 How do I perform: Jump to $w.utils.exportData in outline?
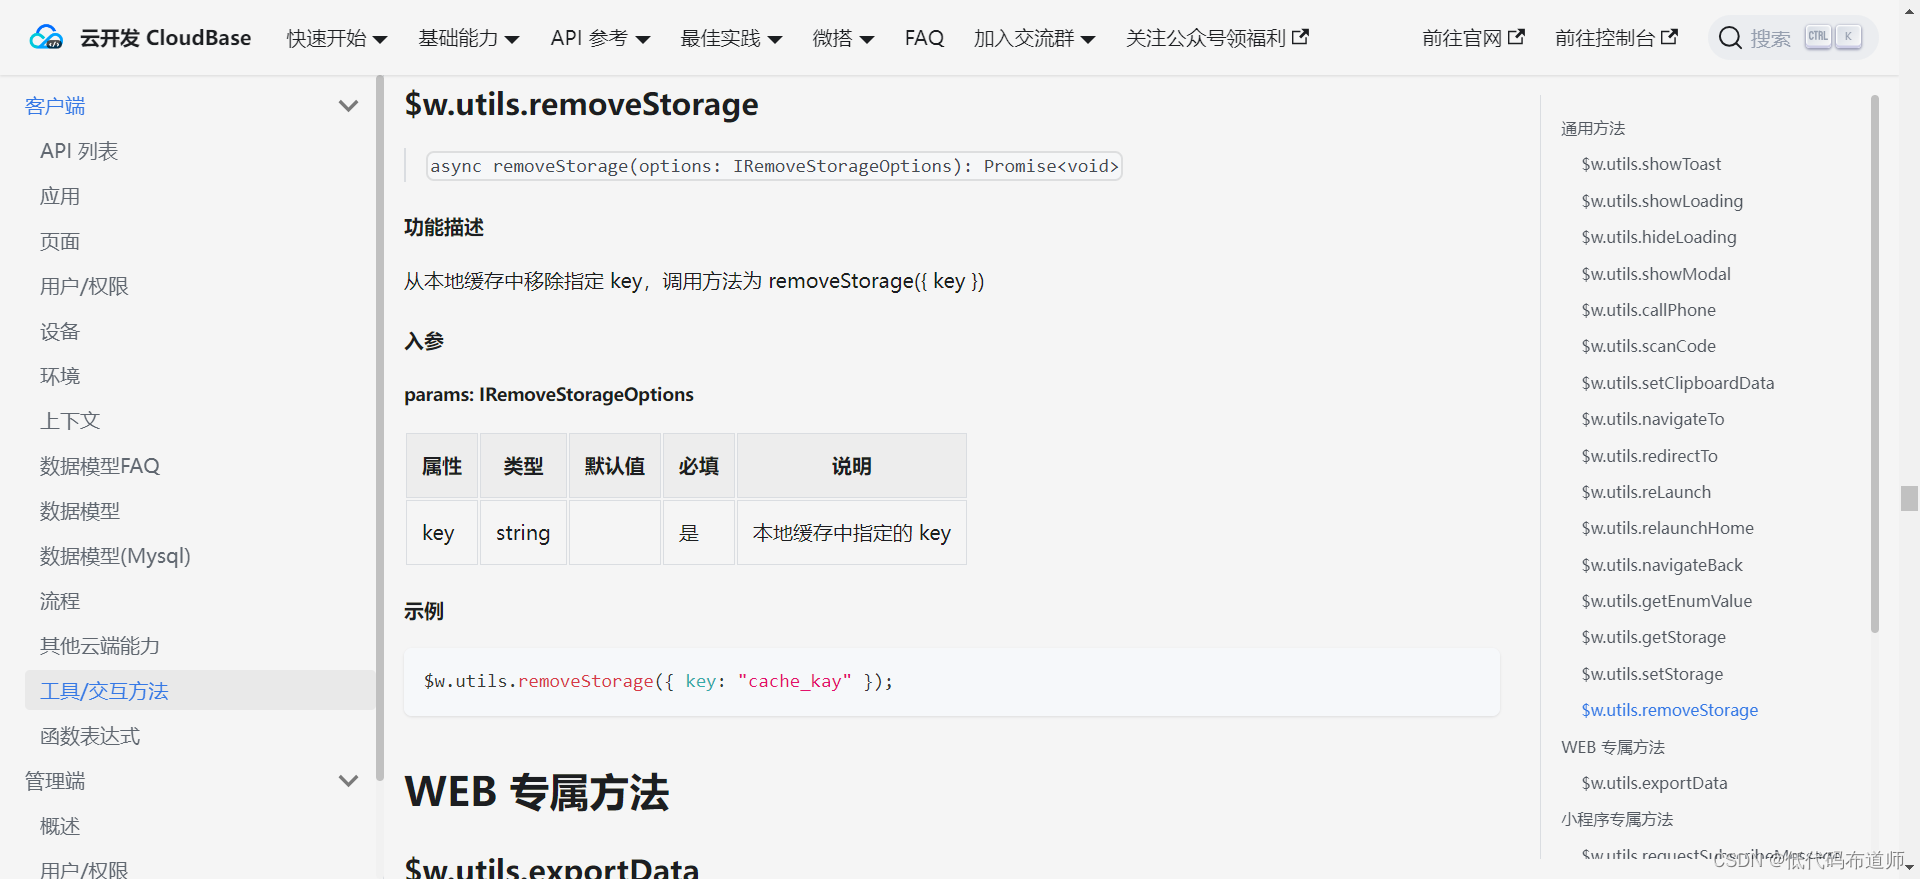pos(1654,783)
